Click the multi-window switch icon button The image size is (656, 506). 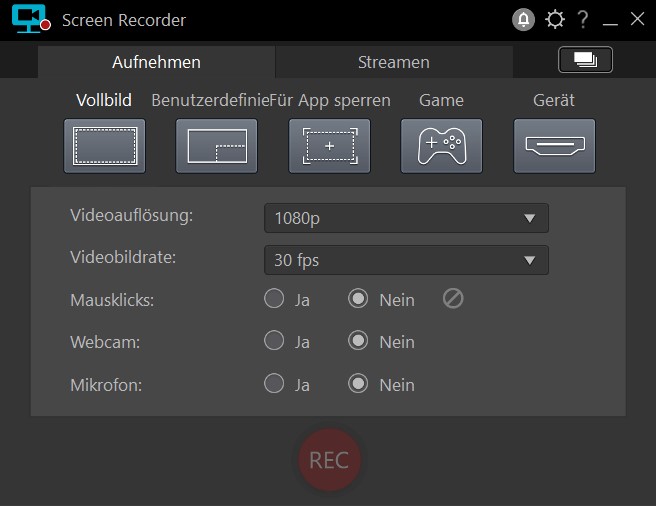coord(585,60)
